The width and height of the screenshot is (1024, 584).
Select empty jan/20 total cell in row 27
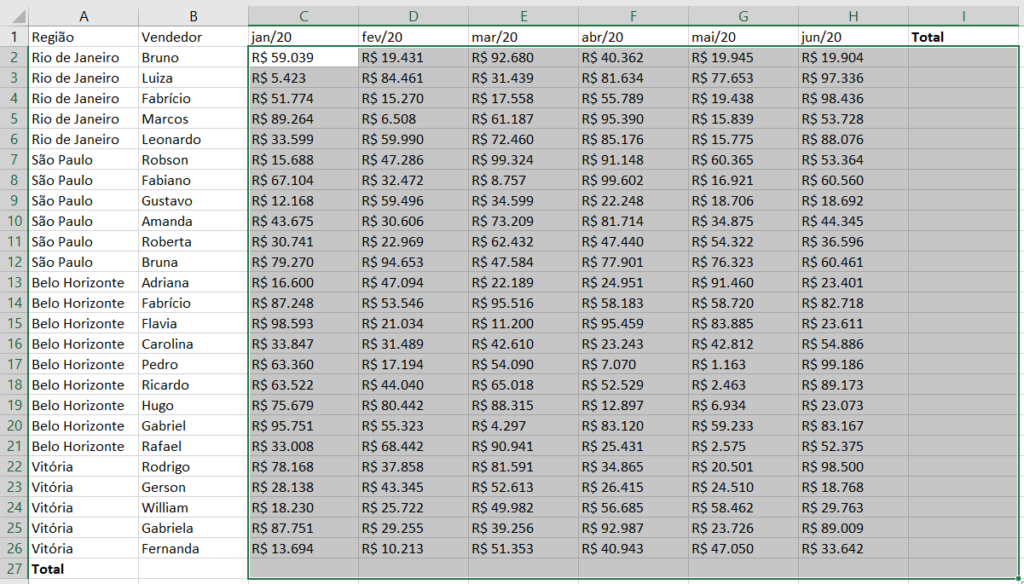pyautogui.click(x=303, y=569)
